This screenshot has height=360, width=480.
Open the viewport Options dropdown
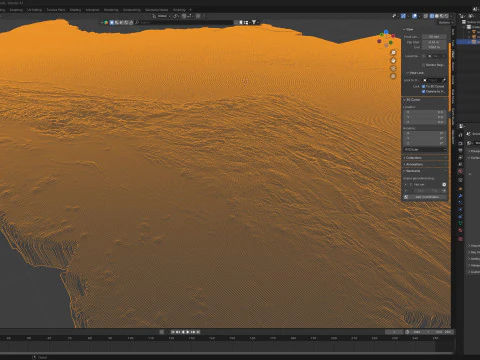tap(446, 22)
